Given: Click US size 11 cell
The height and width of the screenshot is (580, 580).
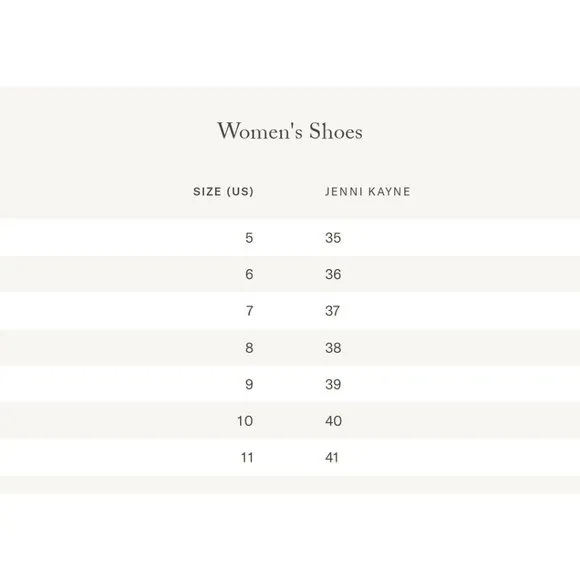Looking at the screenshot, I should tap(247, 458).
